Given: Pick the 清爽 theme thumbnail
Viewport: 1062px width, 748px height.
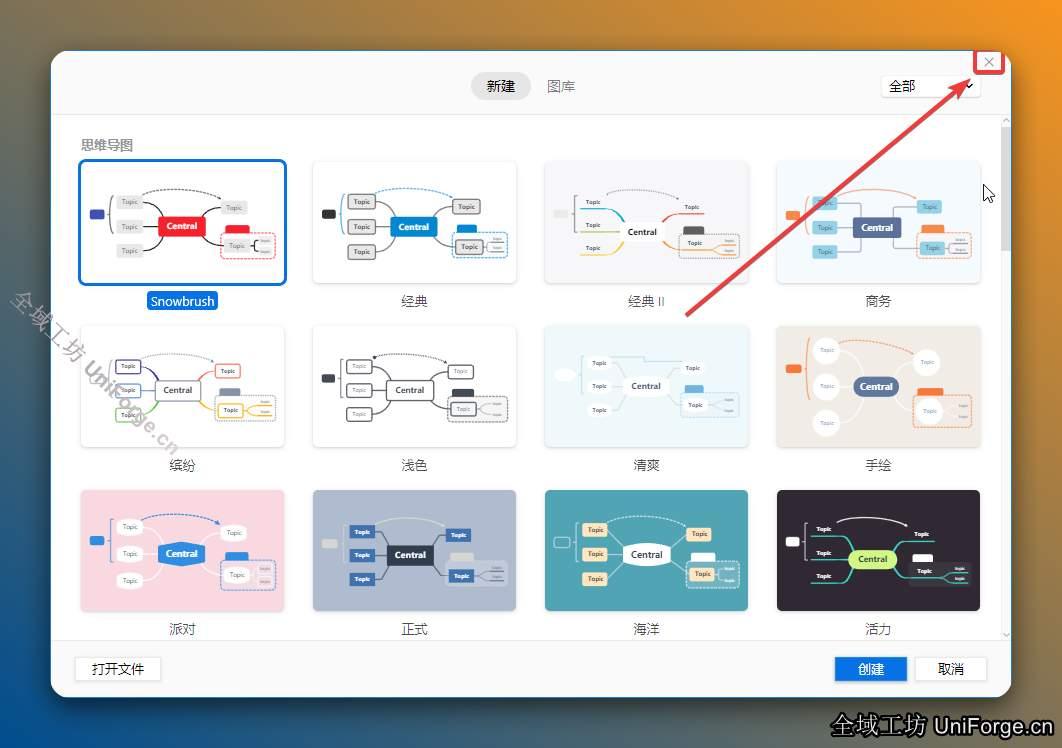Looking at the screenshot, I should [646, 386].
